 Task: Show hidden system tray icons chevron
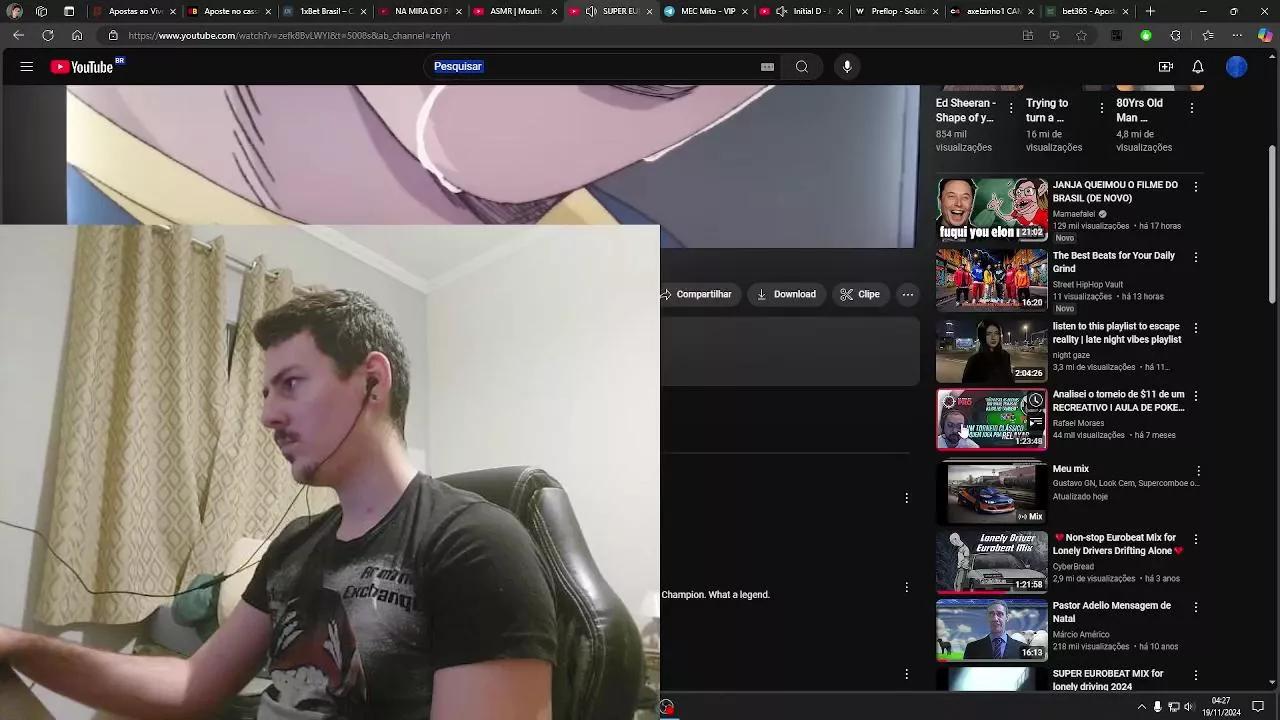coord(1142,707)
